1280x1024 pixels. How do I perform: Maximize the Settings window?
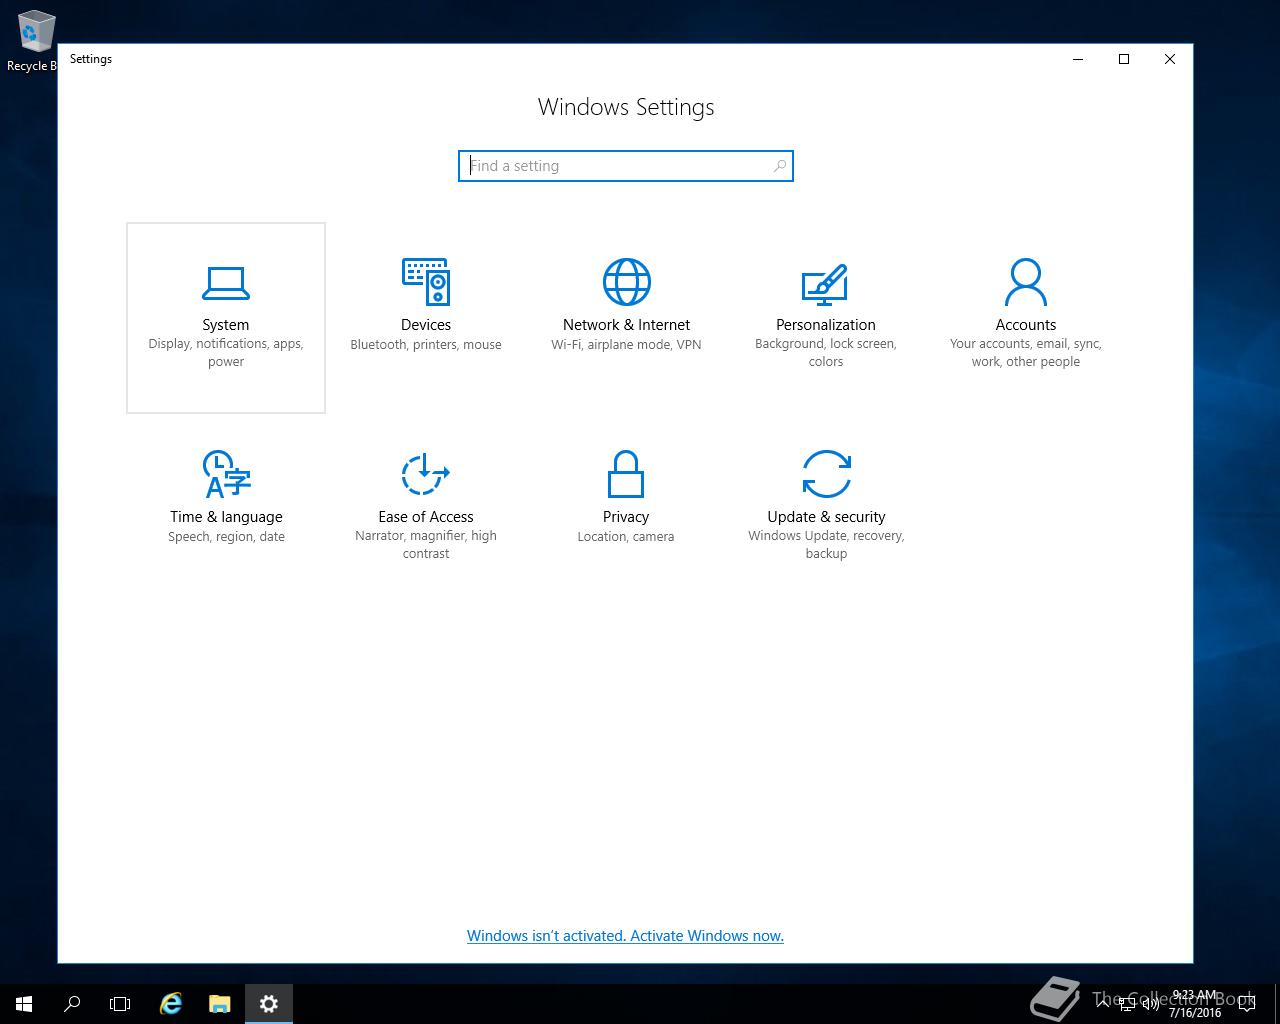1124,59
